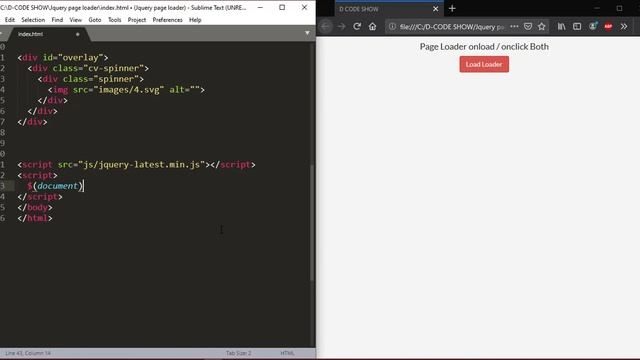Open Sublime Text Selection menu
Screen dimensions: 640x360
pos(33,20)
